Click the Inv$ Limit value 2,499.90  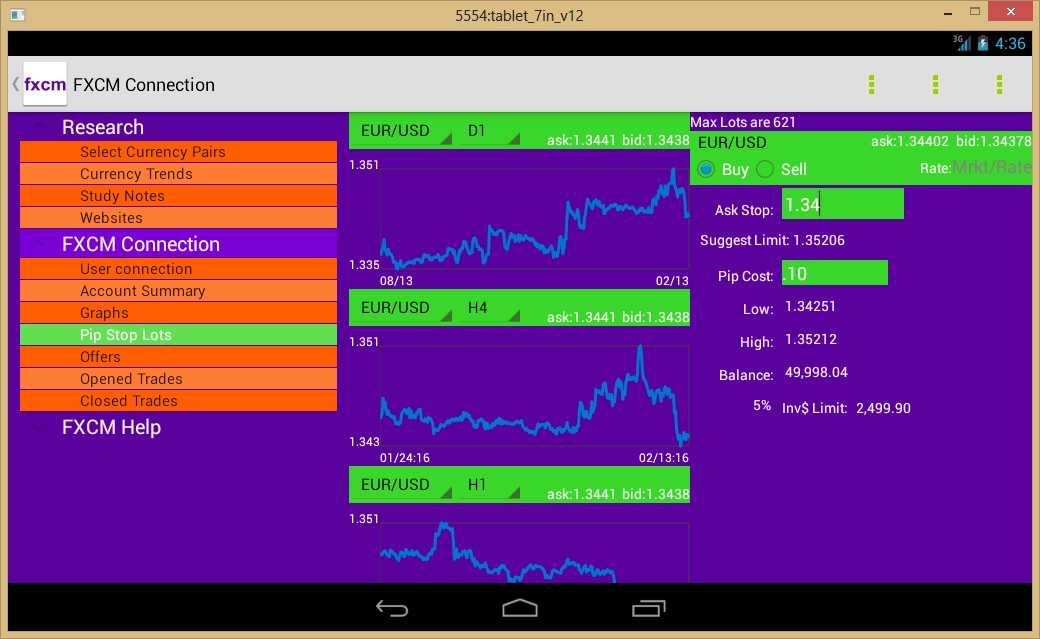point(883,409)
